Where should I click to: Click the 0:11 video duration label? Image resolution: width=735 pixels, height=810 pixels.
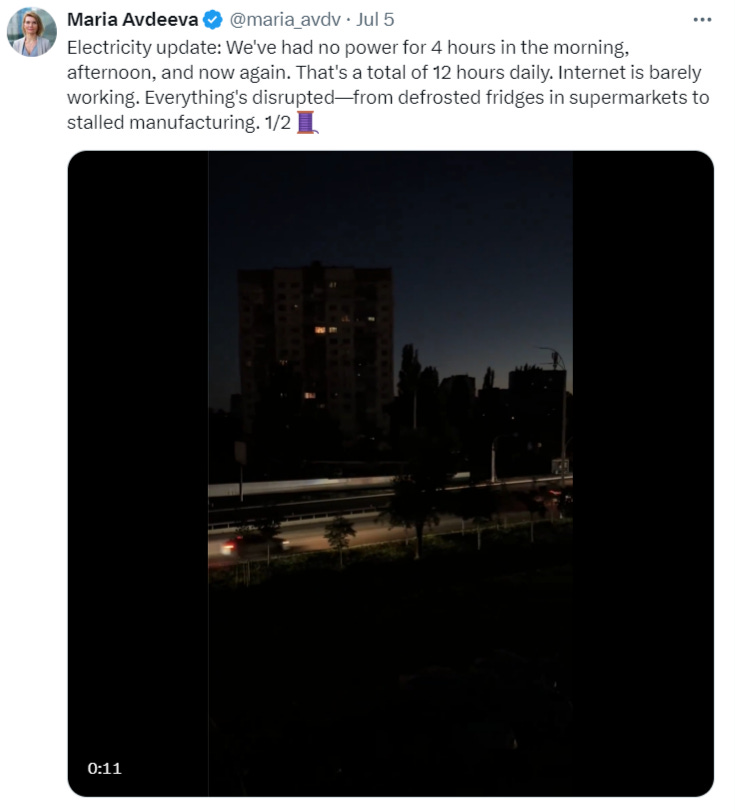[104, 768]
